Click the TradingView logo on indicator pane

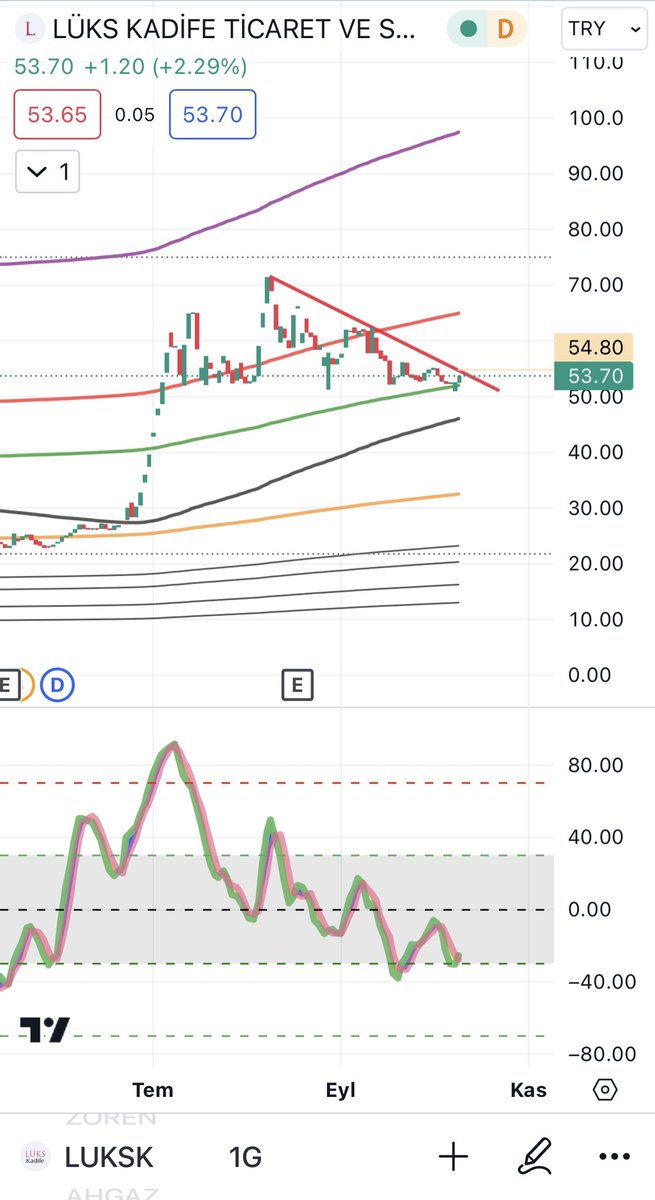coord(45,1029)
